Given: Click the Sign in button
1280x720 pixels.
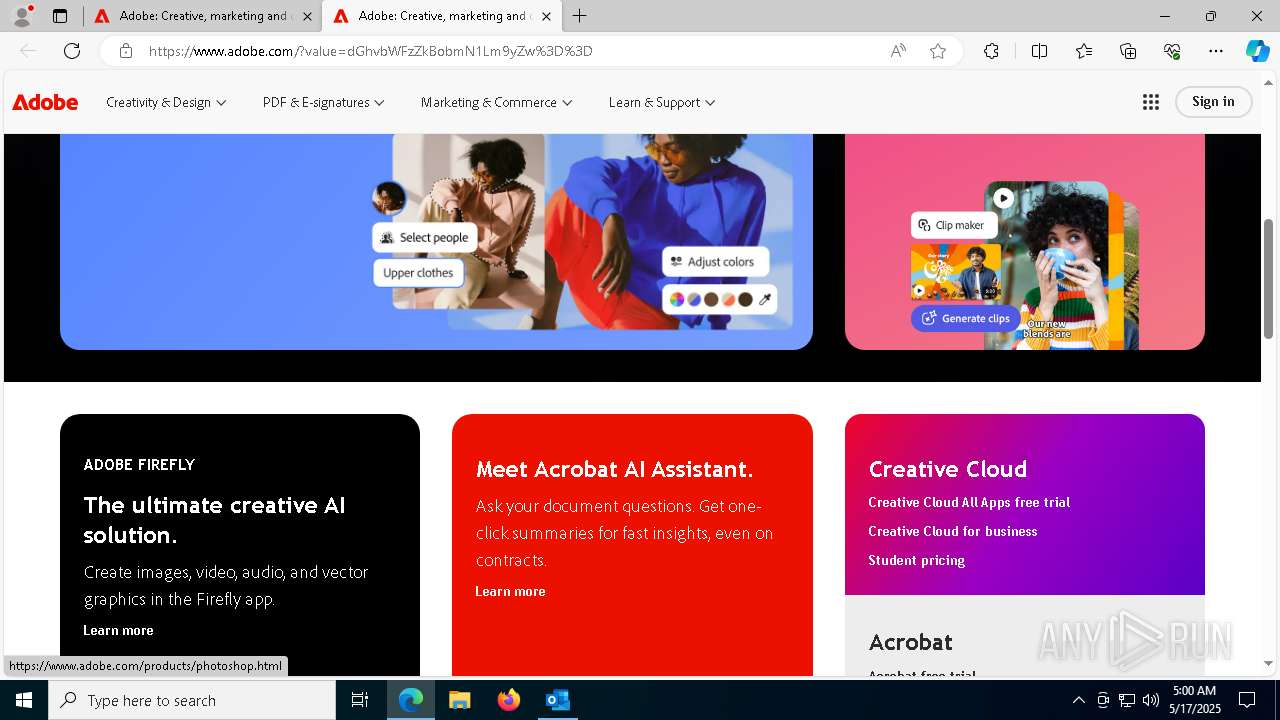Looking at the screenshot, I should pyautogui.click(x=1213, y=101).
